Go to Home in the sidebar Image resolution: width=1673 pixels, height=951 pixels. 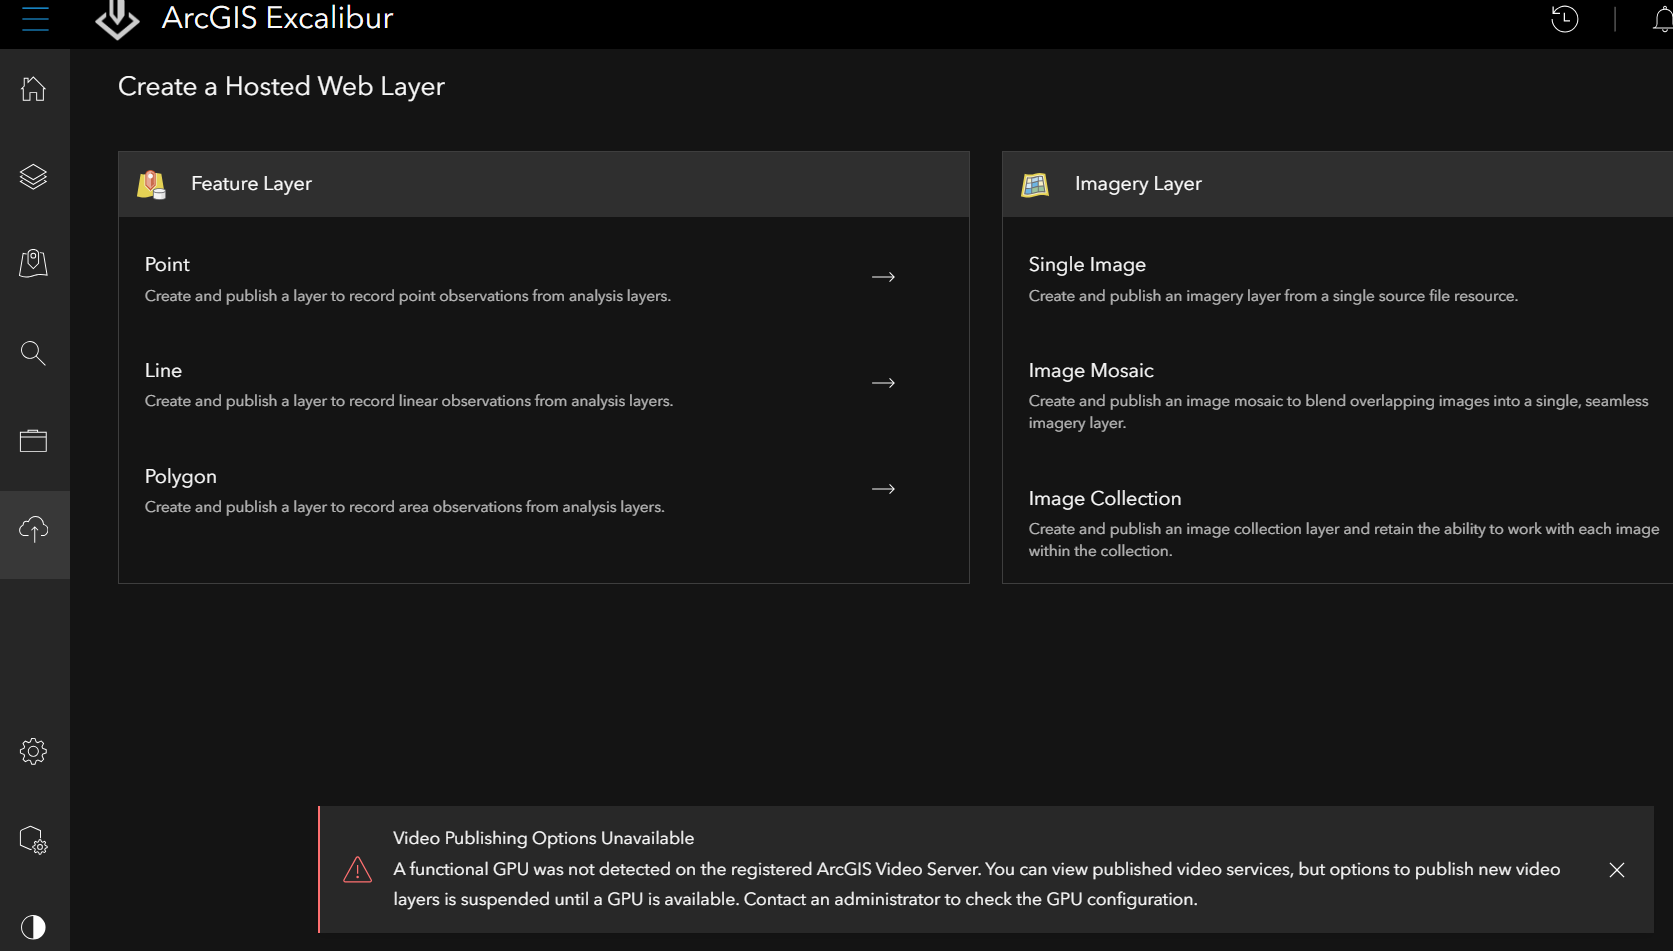[x=34, y=89]
